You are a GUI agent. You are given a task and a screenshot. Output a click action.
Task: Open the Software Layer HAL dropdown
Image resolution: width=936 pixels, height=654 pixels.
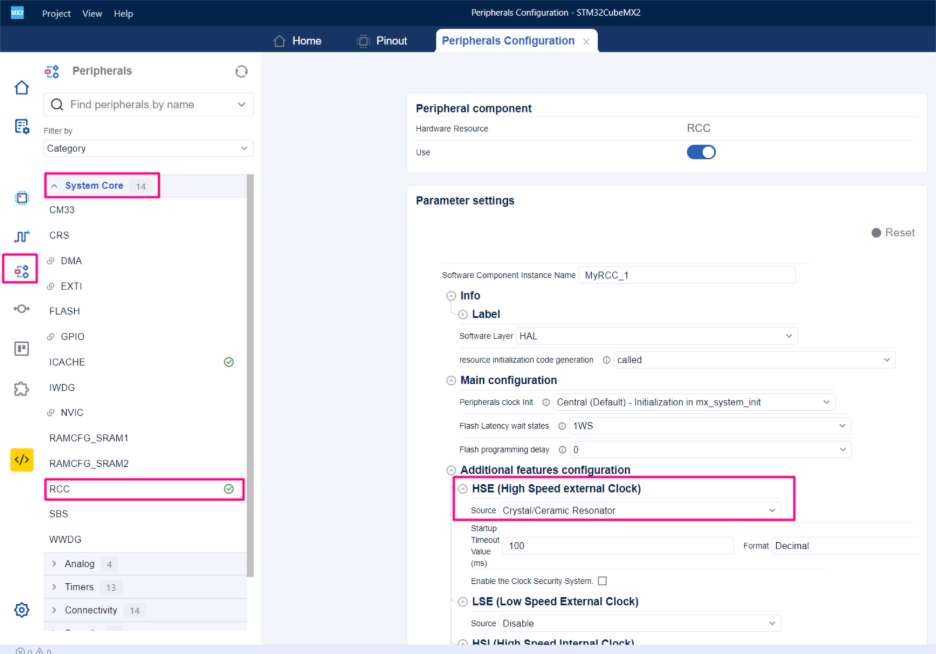pyautogui.click(x=656, y=336)
